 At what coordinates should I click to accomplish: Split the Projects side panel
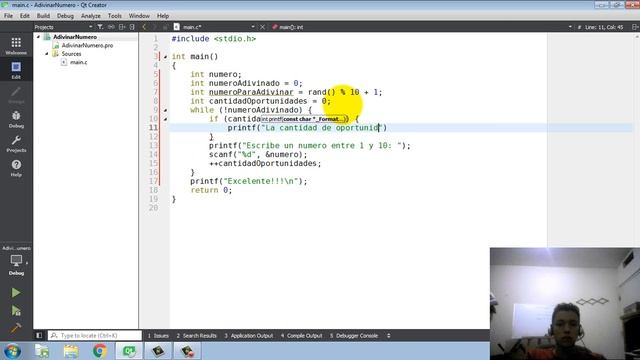point(122,27)
